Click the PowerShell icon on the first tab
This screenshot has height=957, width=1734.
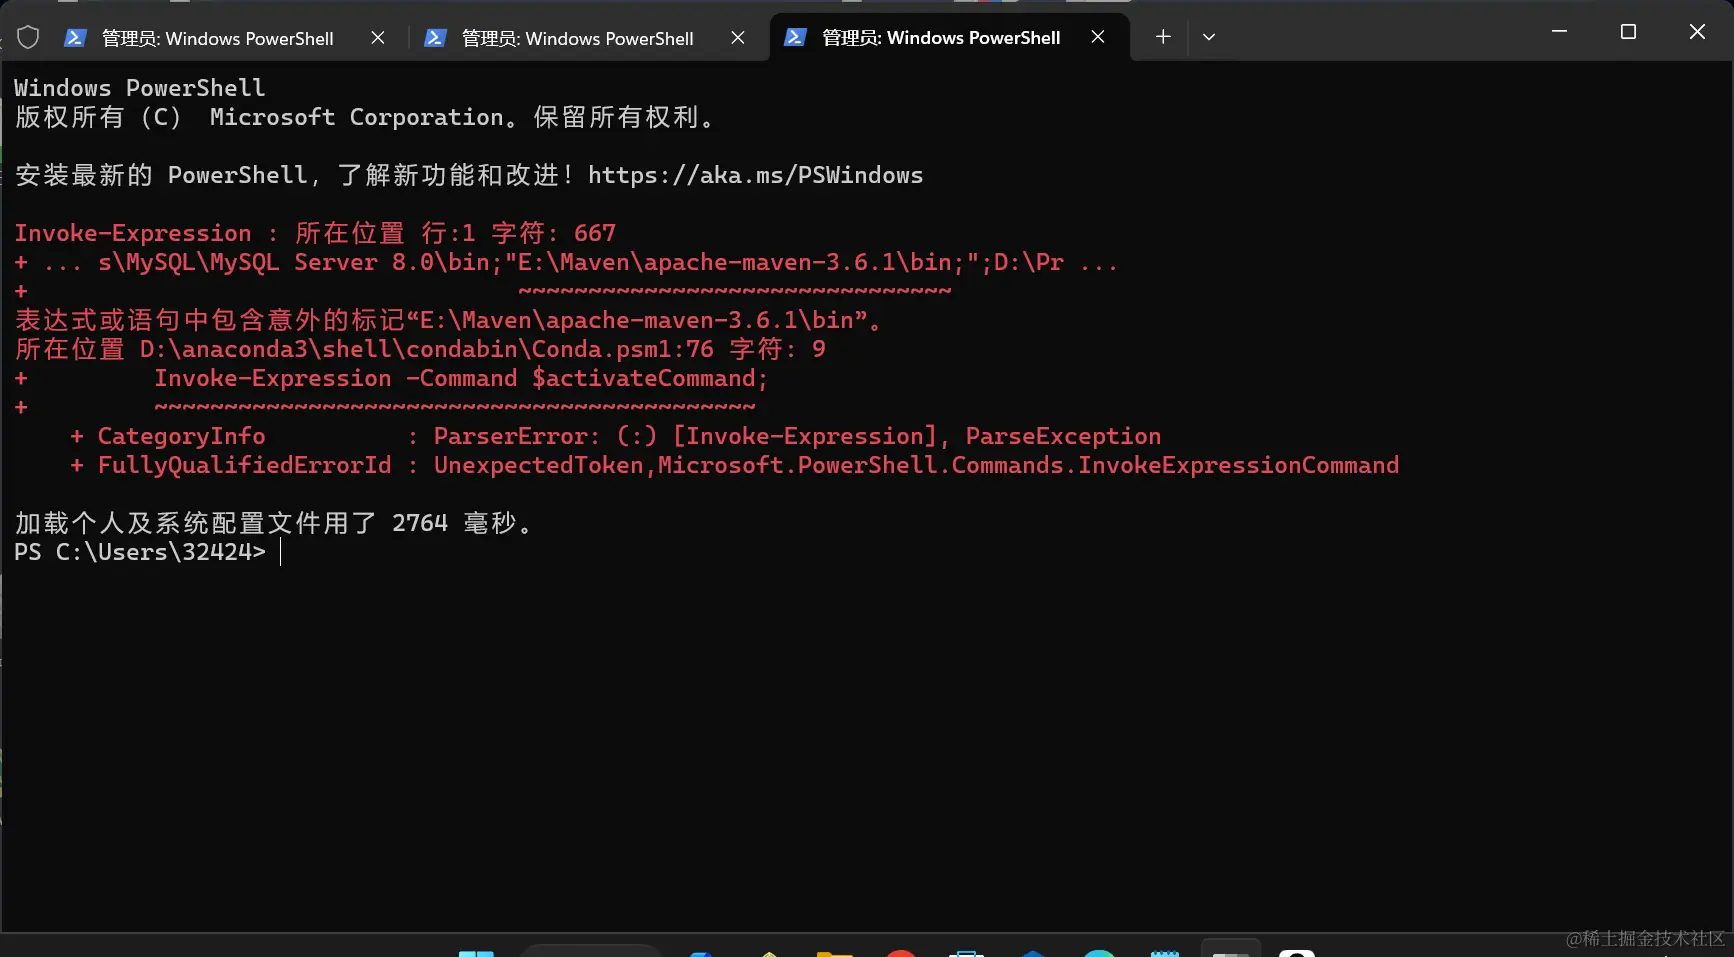pos(74,38)
